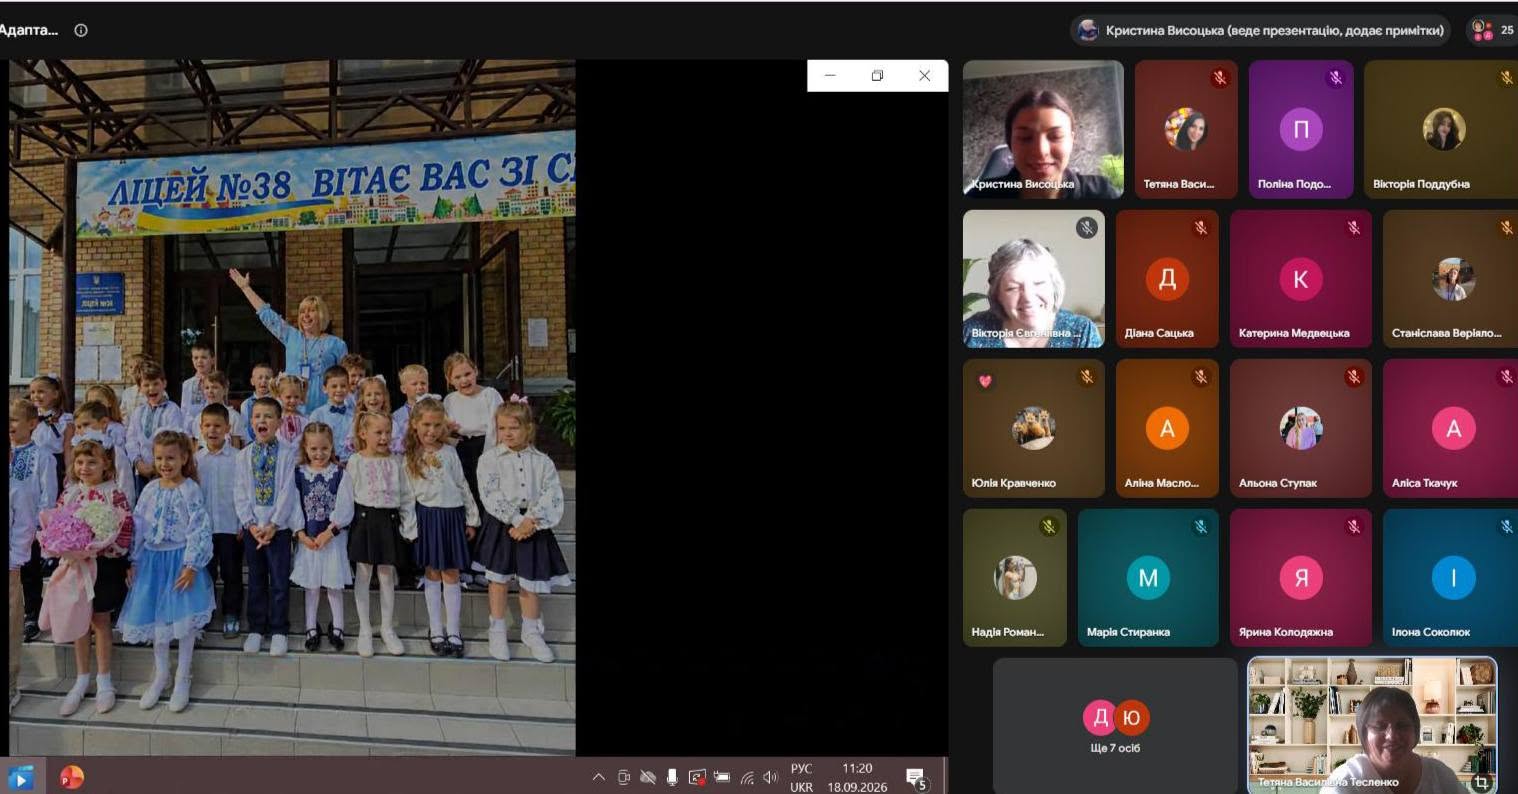Open the volume speaker icon in the tray
The image size is (1518, 794).
(770, 777)
